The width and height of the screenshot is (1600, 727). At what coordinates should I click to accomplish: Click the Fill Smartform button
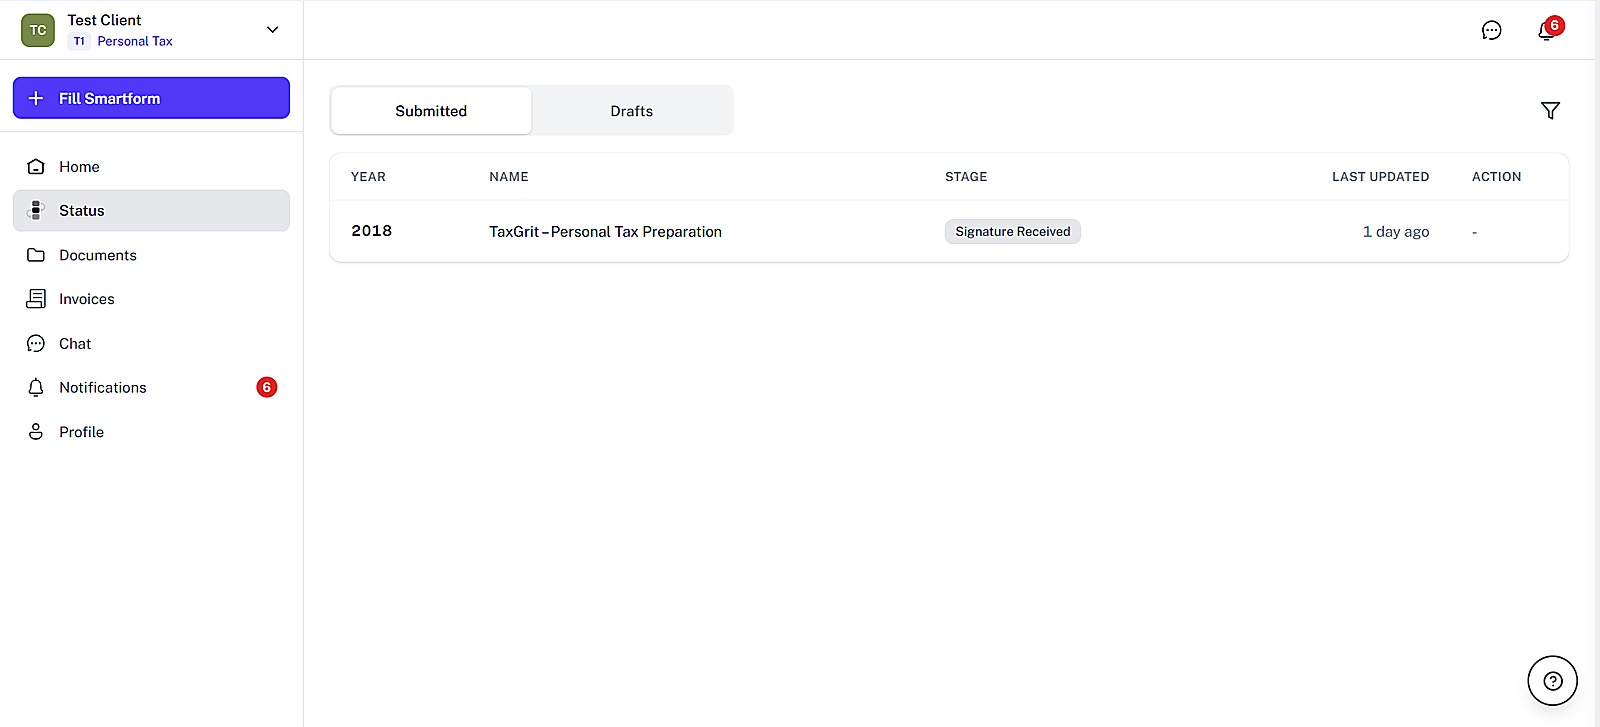tap(151, 98)
